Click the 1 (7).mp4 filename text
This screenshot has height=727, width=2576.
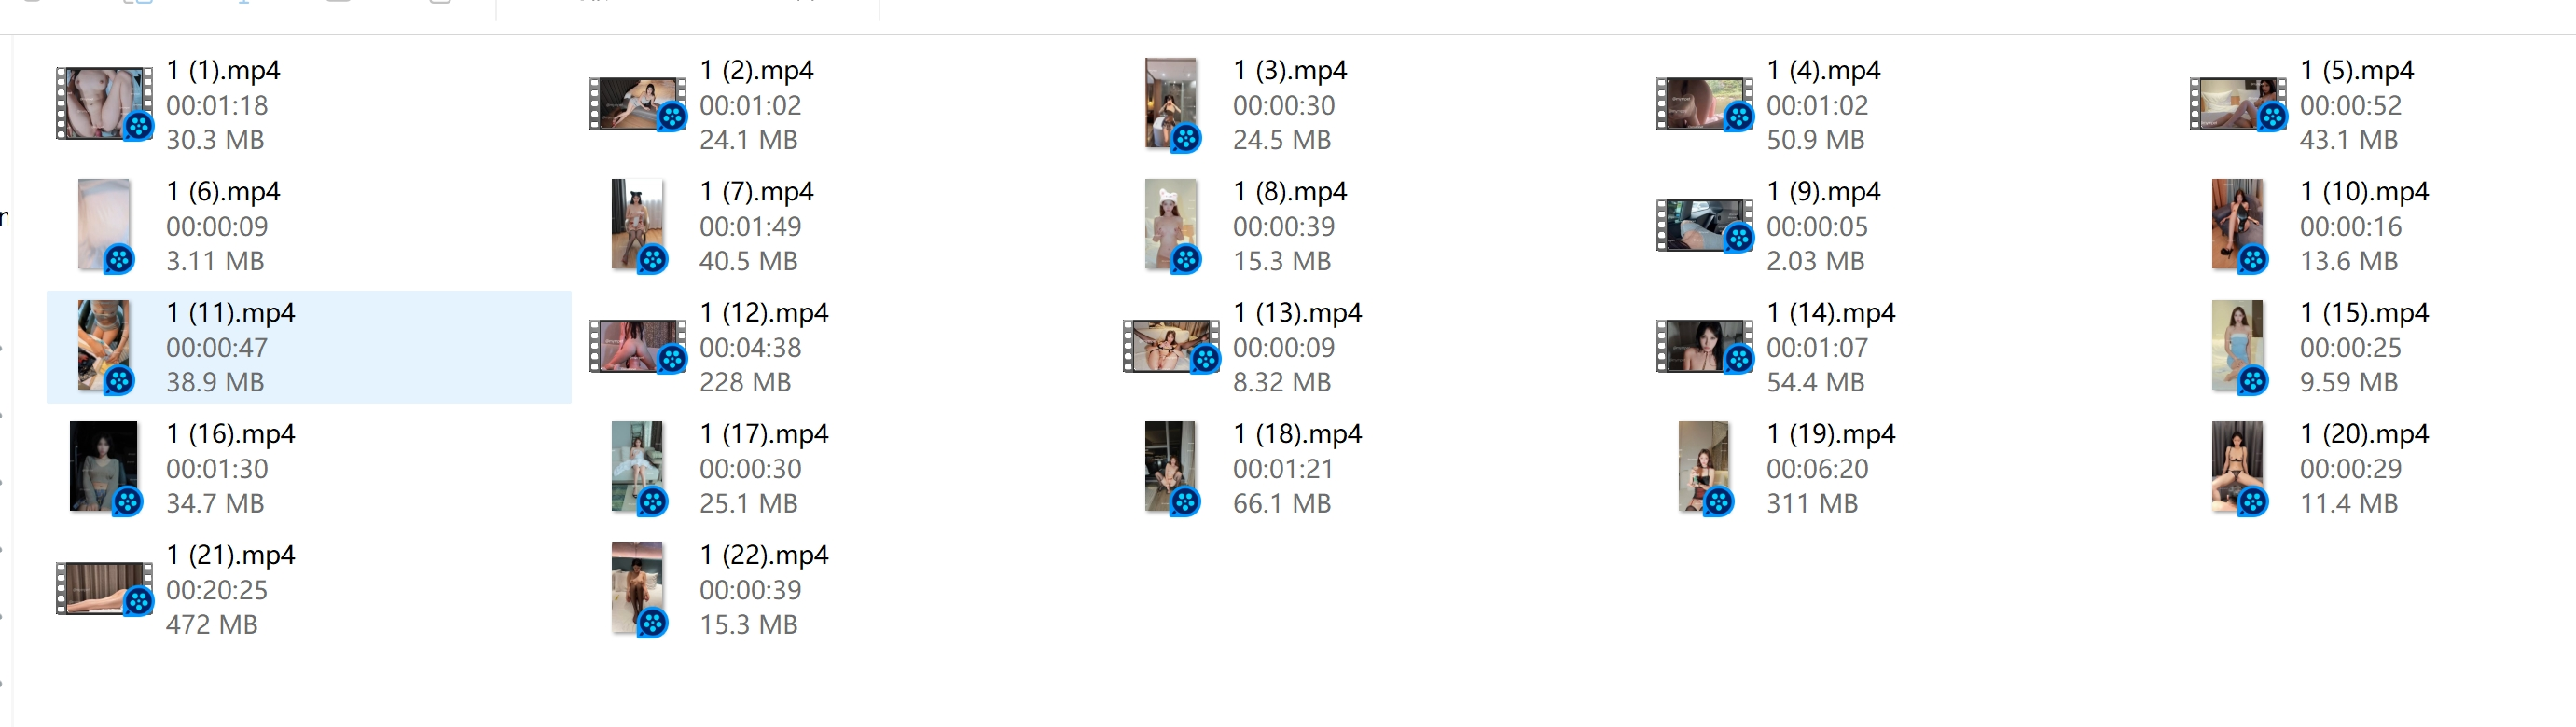756,191
